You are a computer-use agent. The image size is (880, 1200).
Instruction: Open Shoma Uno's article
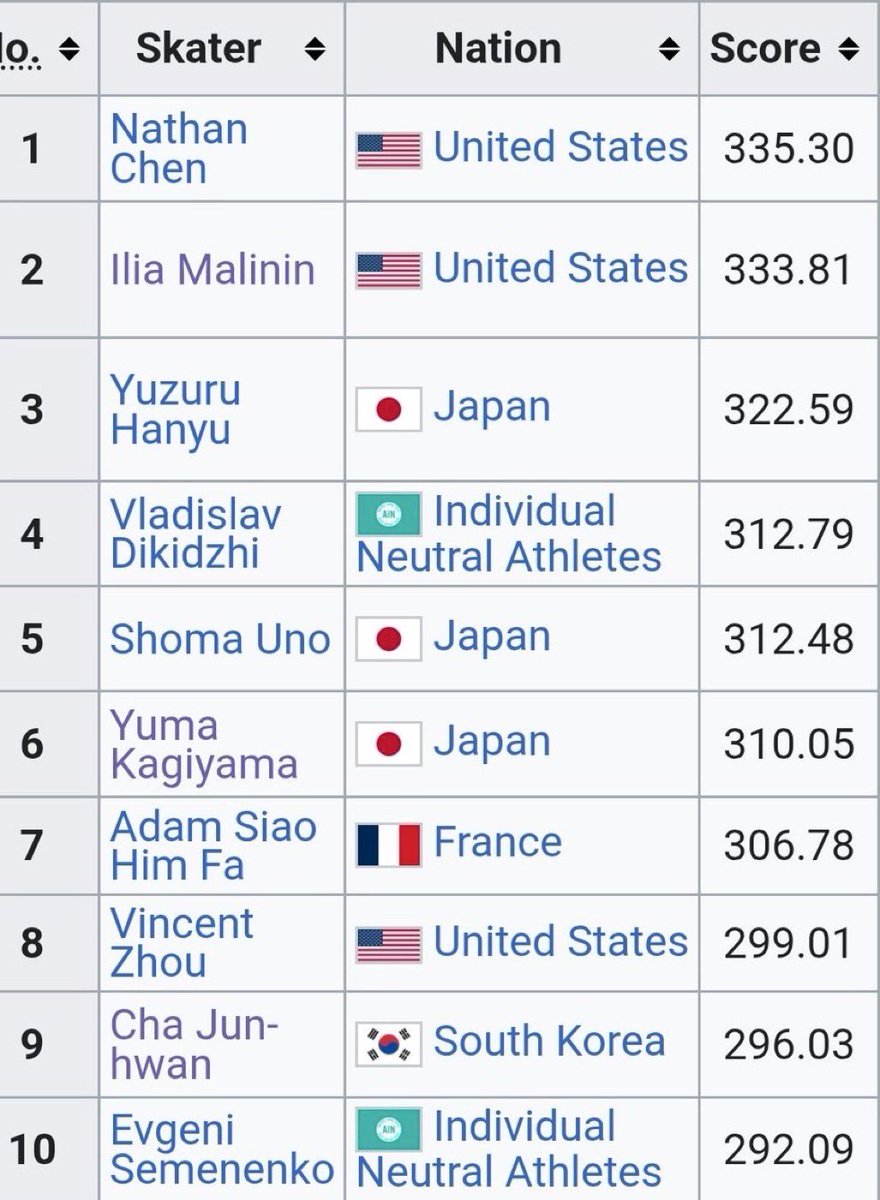click(x=220, y=640)
